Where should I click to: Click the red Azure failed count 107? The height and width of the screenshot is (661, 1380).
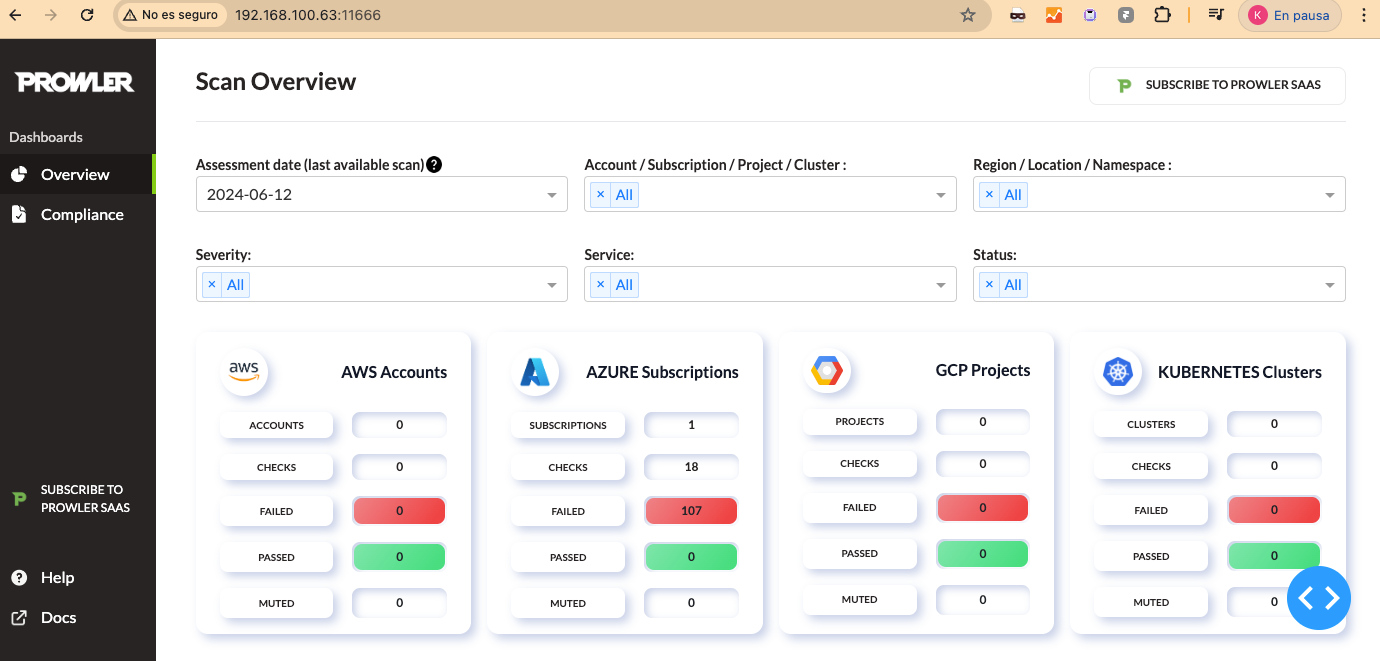tap(691, 511)
